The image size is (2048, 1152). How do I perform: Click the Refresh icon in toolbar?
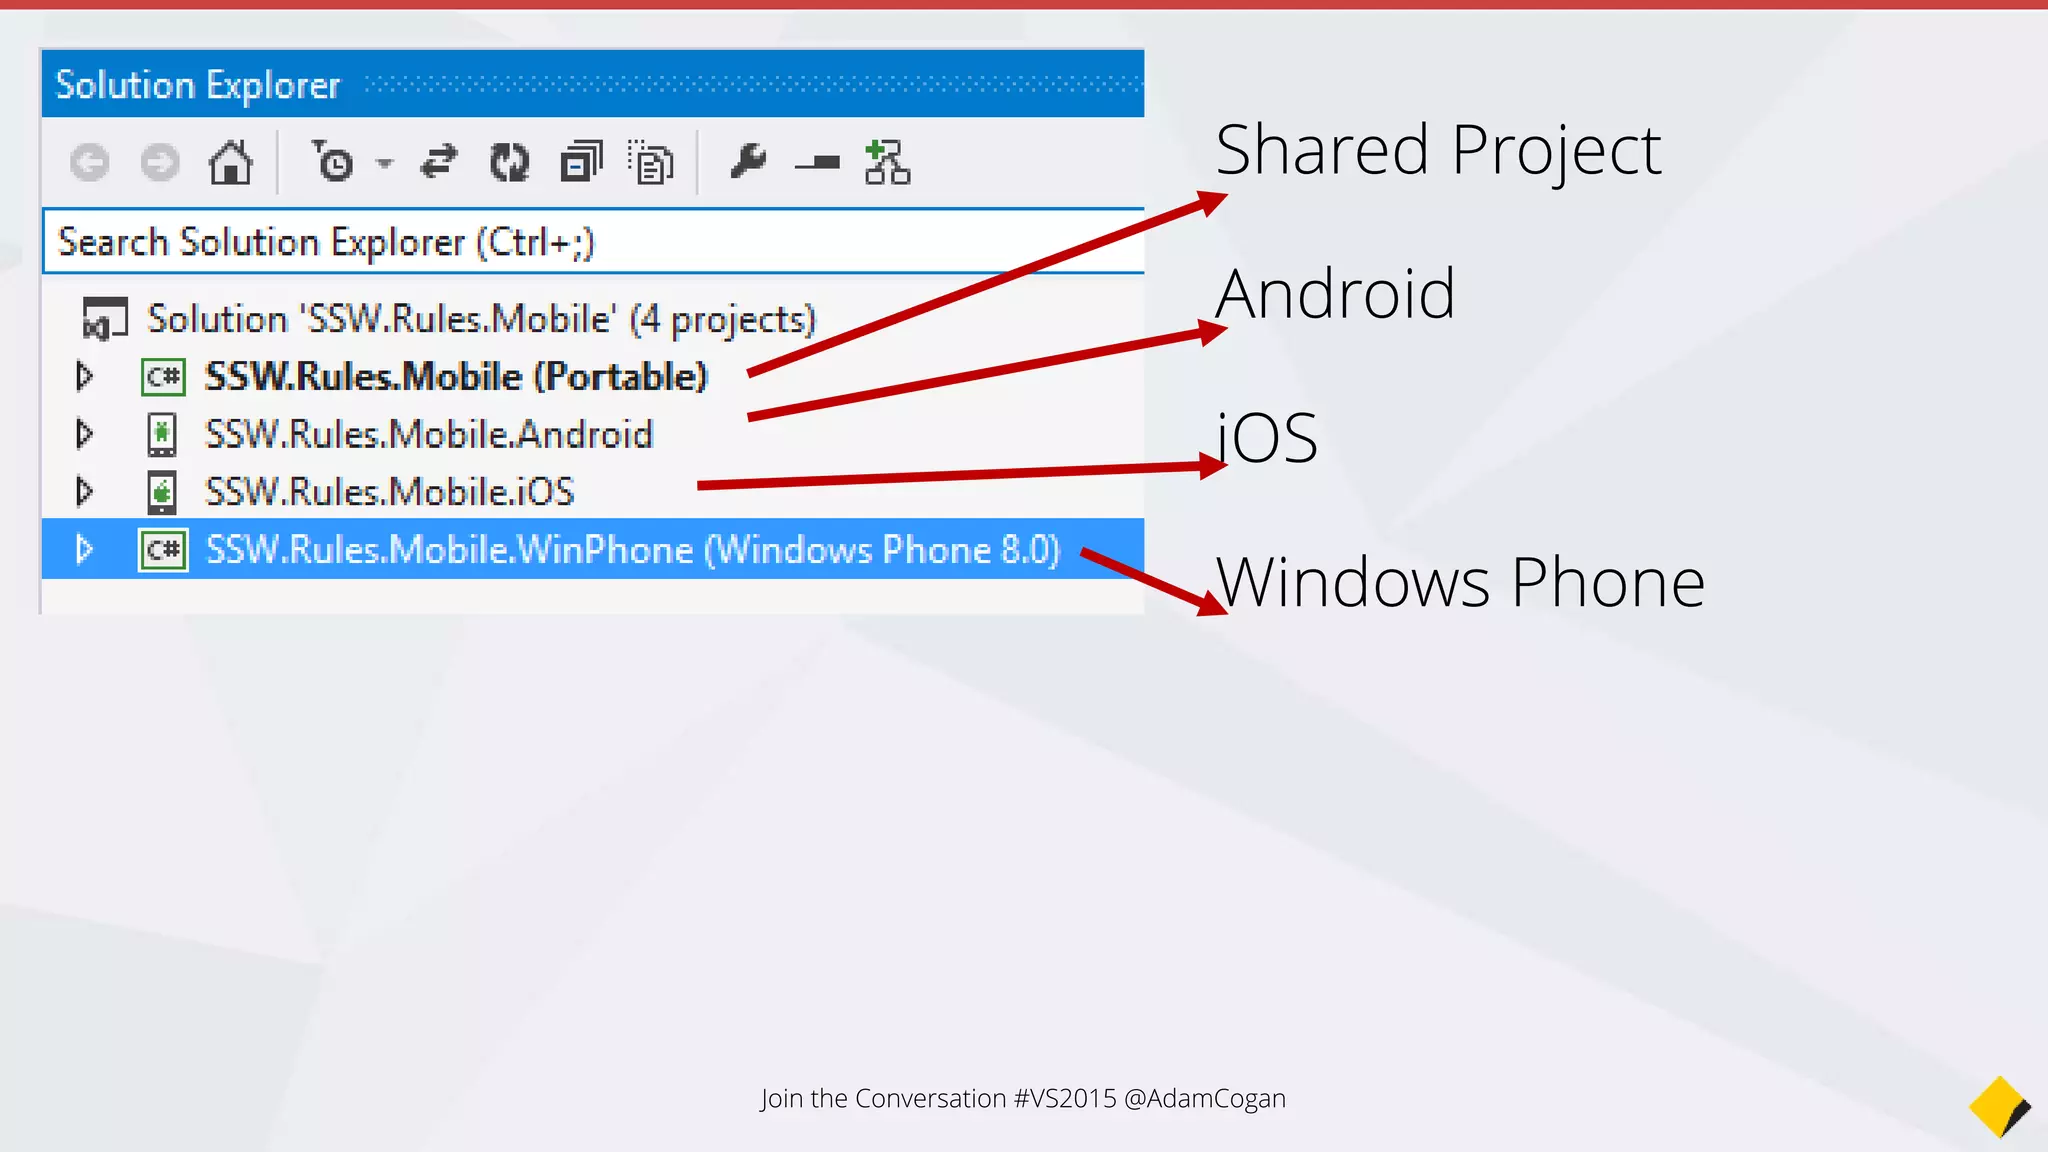tap(509, 162)
